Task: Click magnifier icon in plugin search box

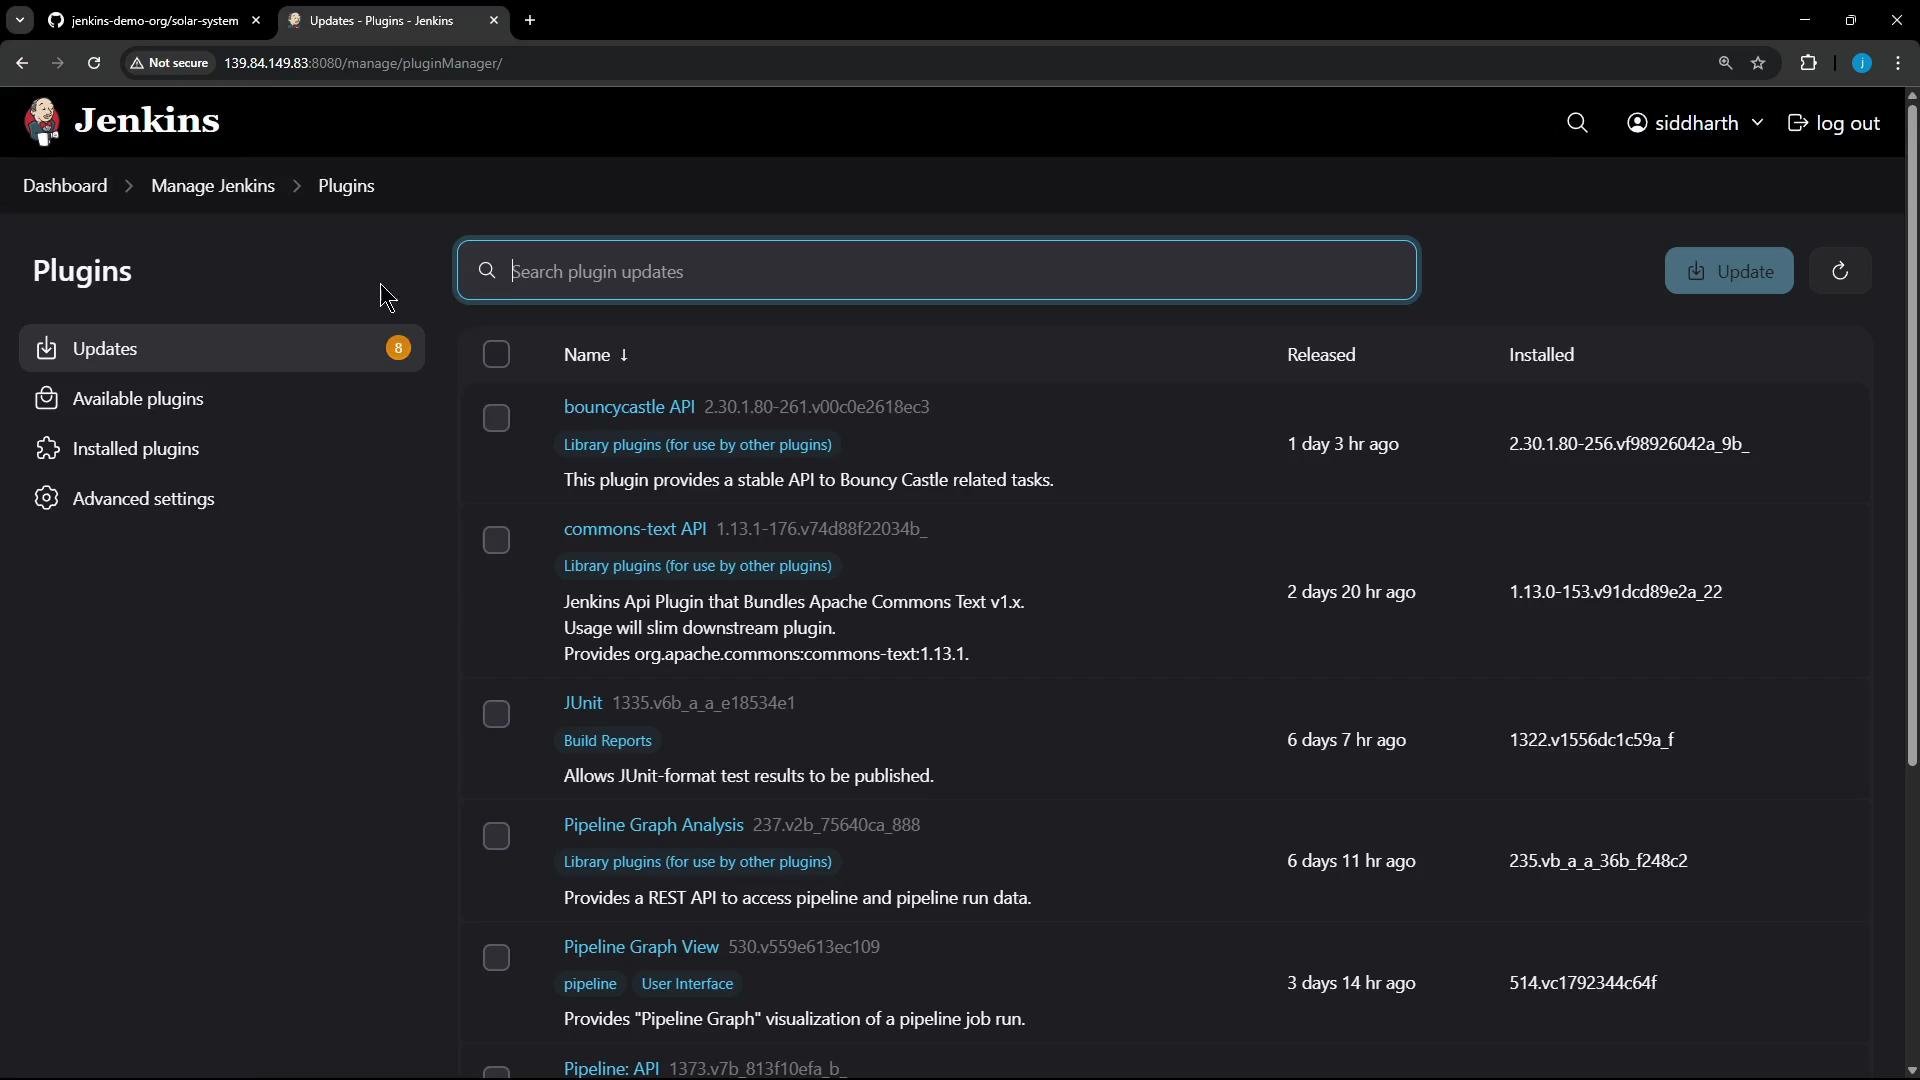Action: pos(487,271)
